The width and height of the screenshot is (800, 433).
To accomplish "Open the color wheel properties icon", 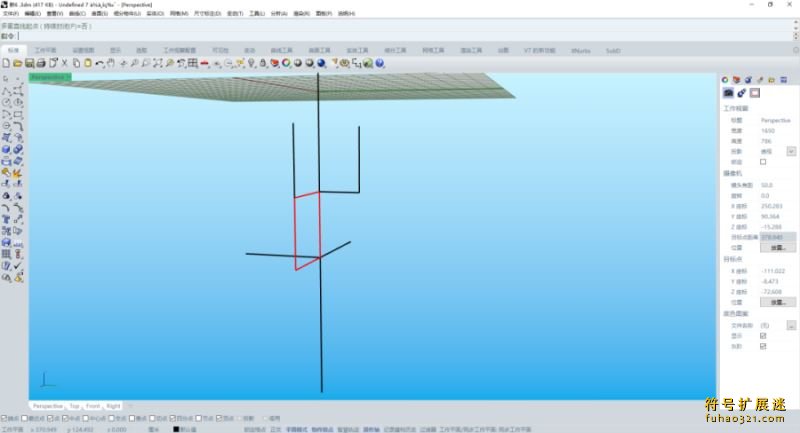I will tap(286, 63).
